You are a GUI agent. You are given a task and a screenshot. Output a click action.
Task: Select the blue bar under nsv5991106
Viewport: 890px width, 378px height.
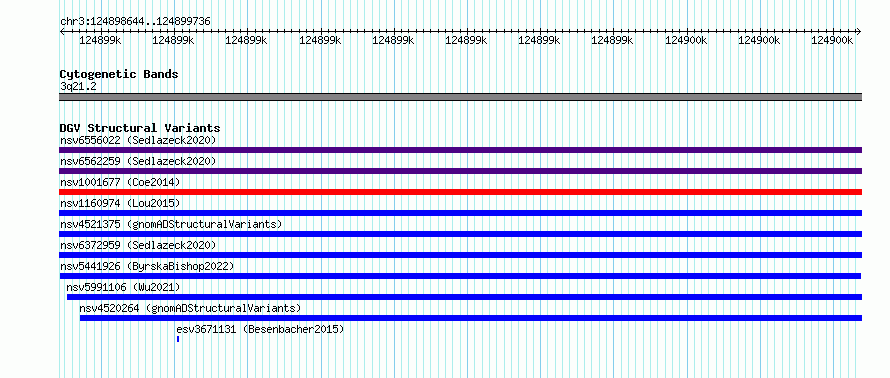tap(464, 297)
